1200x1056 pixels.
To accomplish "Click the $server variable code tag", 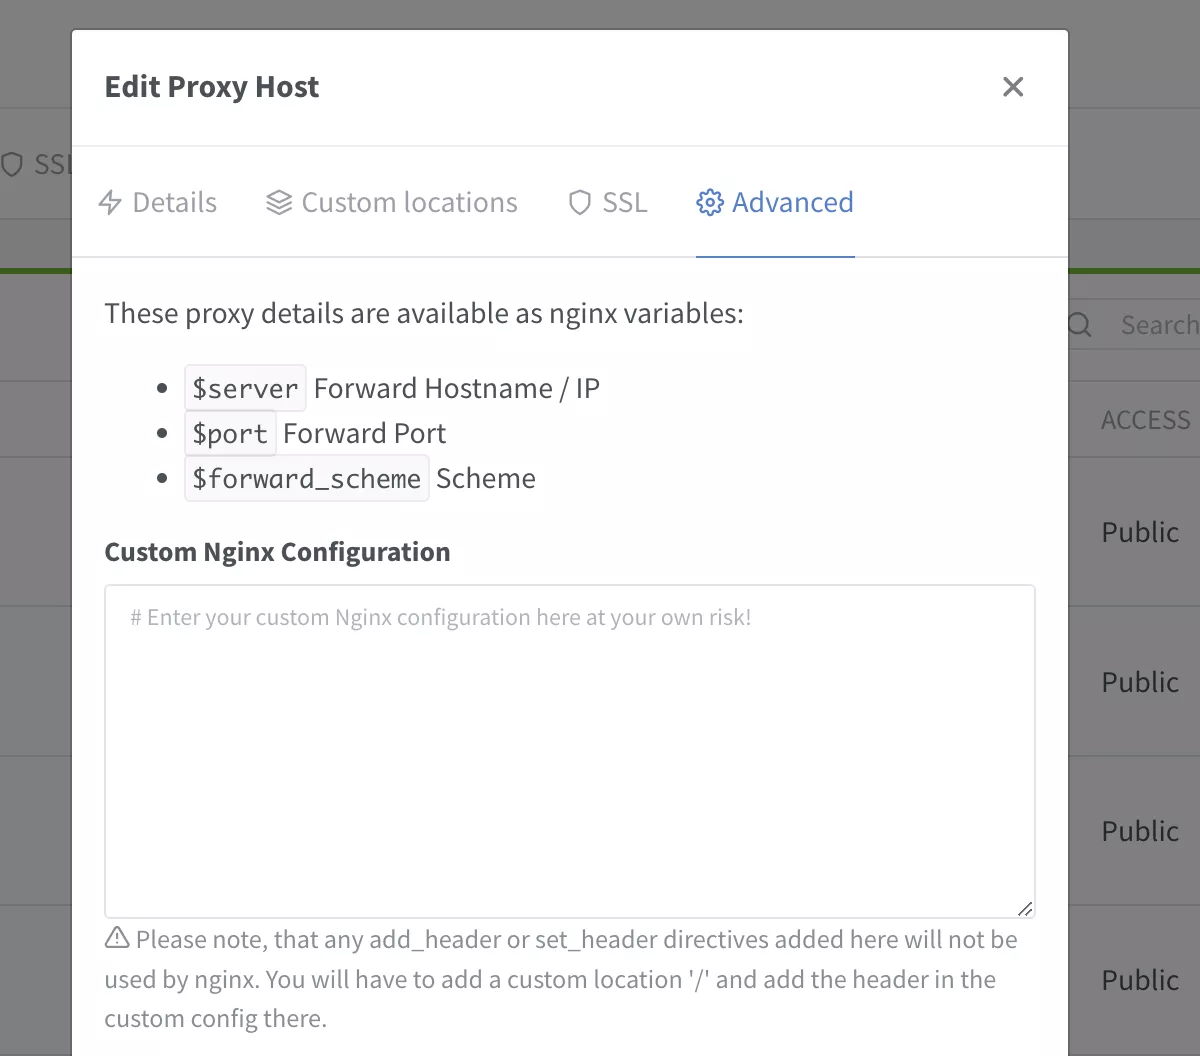I will point(245,388).
